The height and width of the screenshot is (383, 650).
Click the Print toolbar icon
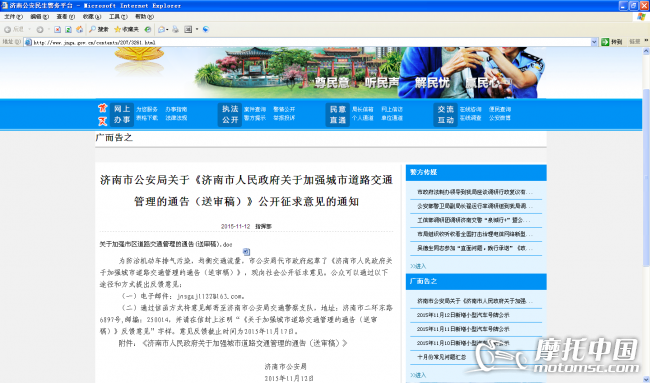[x=176, y=29]
